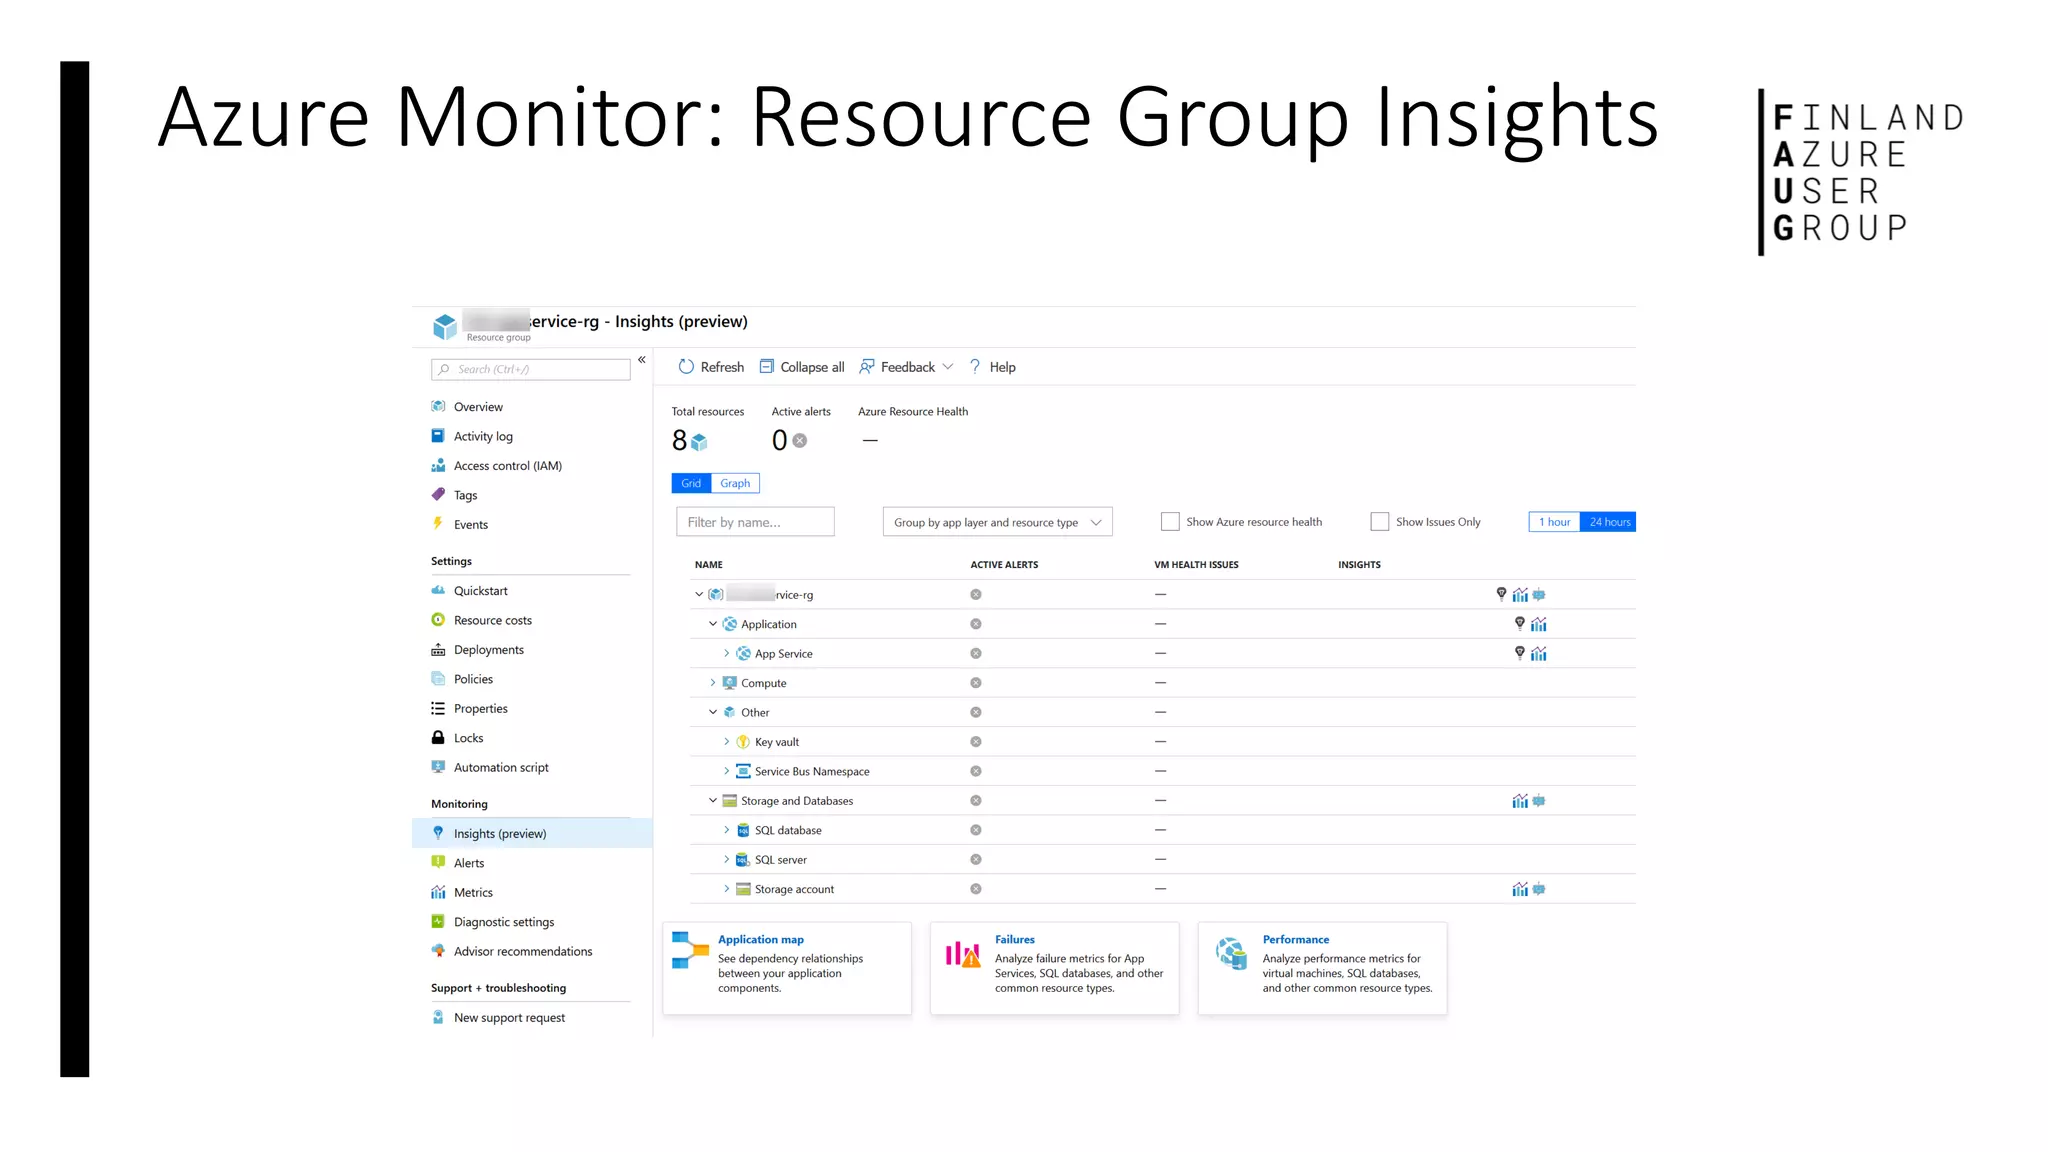Click the Help question mark icon
Image resolution: width=2048 pixels, height=1152 pixels.
pos(975,367)
